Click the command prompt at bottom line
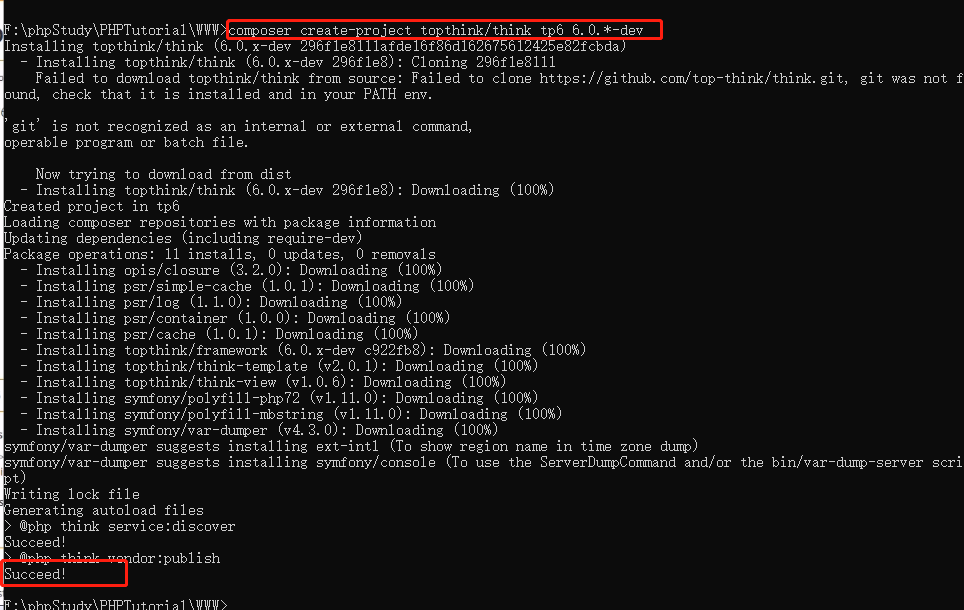The width and height of the screenshot is (964, 610). [x=116, y=604]
